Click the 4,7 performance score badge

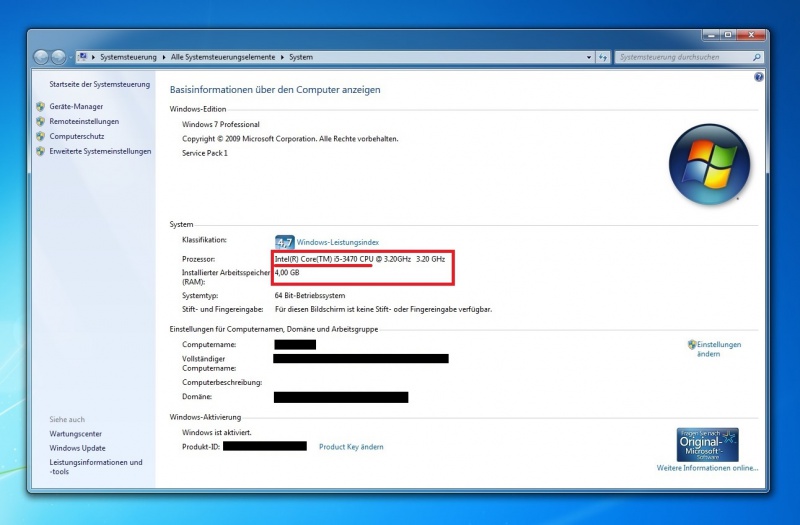pos(285,242)
